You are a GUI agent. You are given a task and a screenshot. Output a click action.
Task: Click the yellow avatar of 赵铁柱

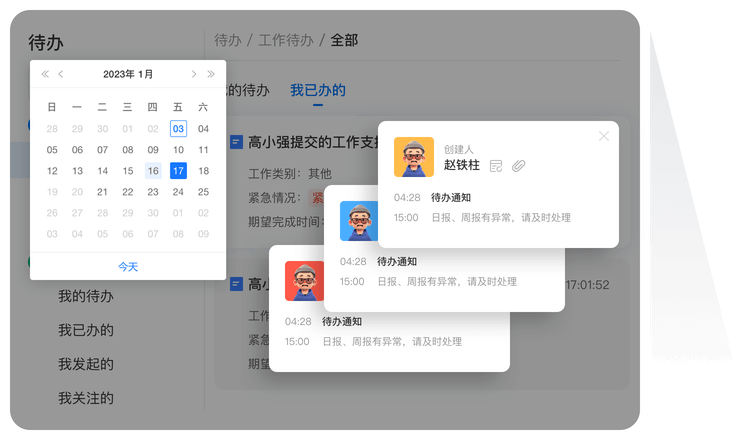coord(413,157)
